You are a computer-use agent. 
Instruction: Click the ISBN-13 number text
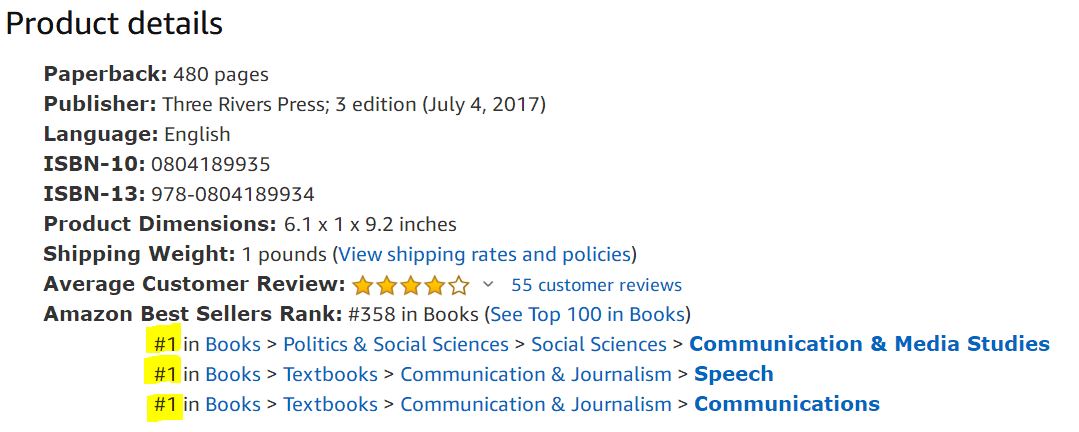pos(232,194)
